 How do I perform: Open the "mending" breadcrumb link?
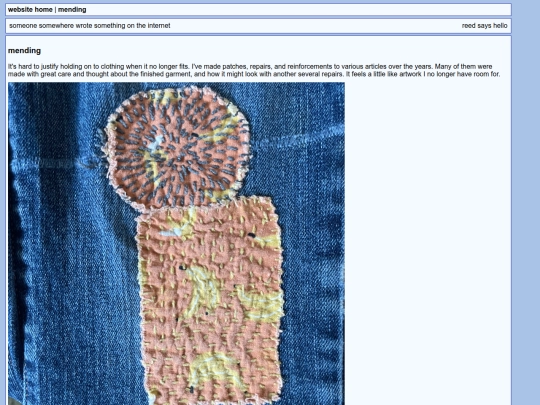pos(72,10)
